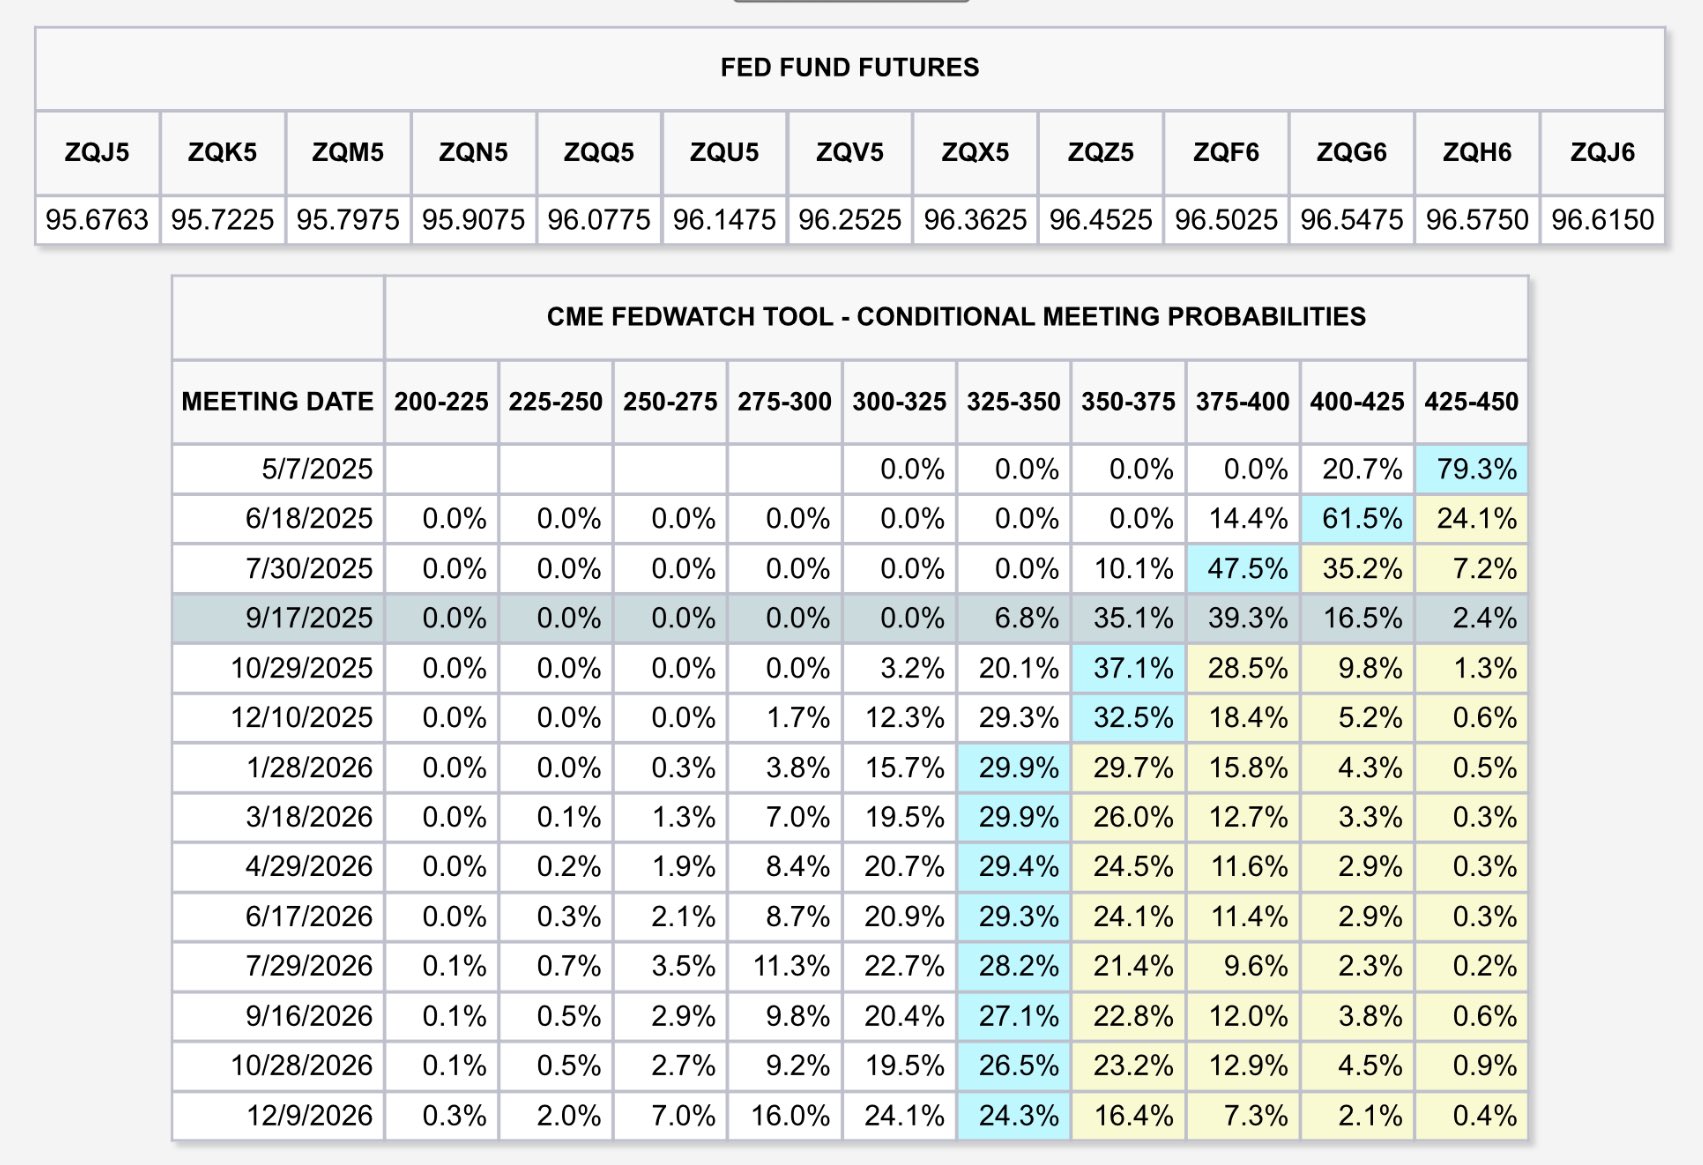The height and width of the screenshot is (1165, 1703).
Task: Click the ZQJ6 futures contract header
Action: (x=1602, y=152)
